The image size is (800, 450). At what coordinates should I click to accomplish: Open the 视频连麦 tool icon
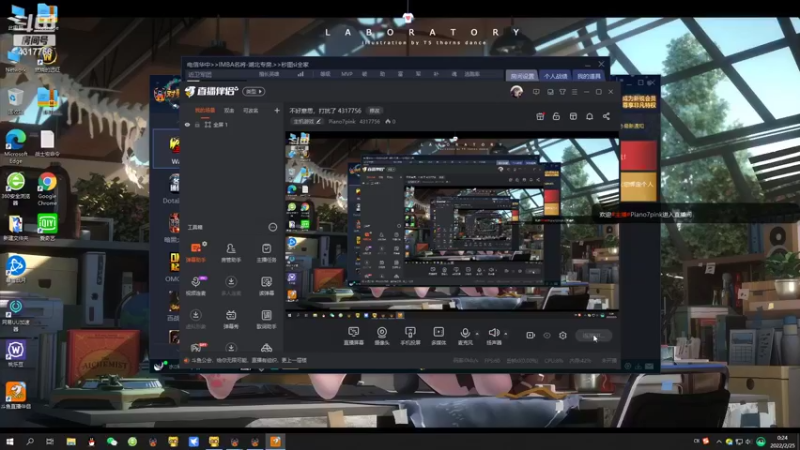pyautogui.click(x=196, y=286)
